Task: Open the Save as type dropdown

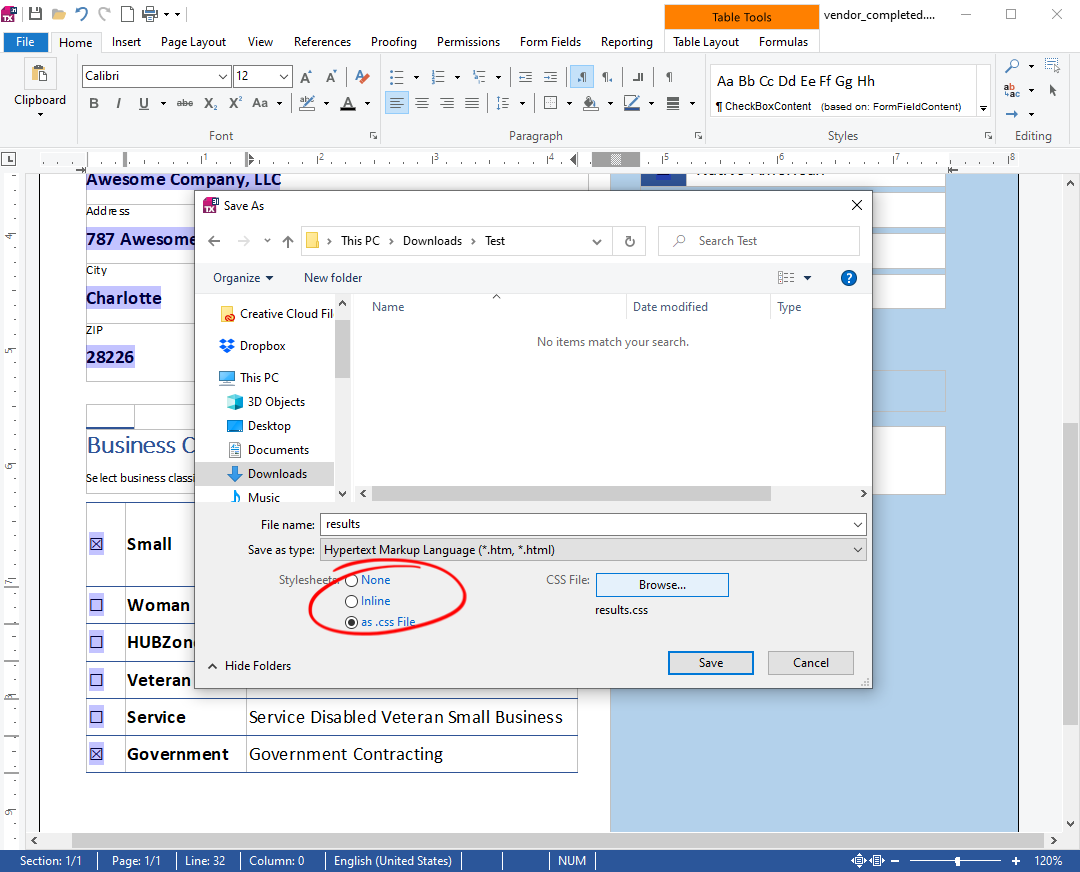Action: [856, 549]
